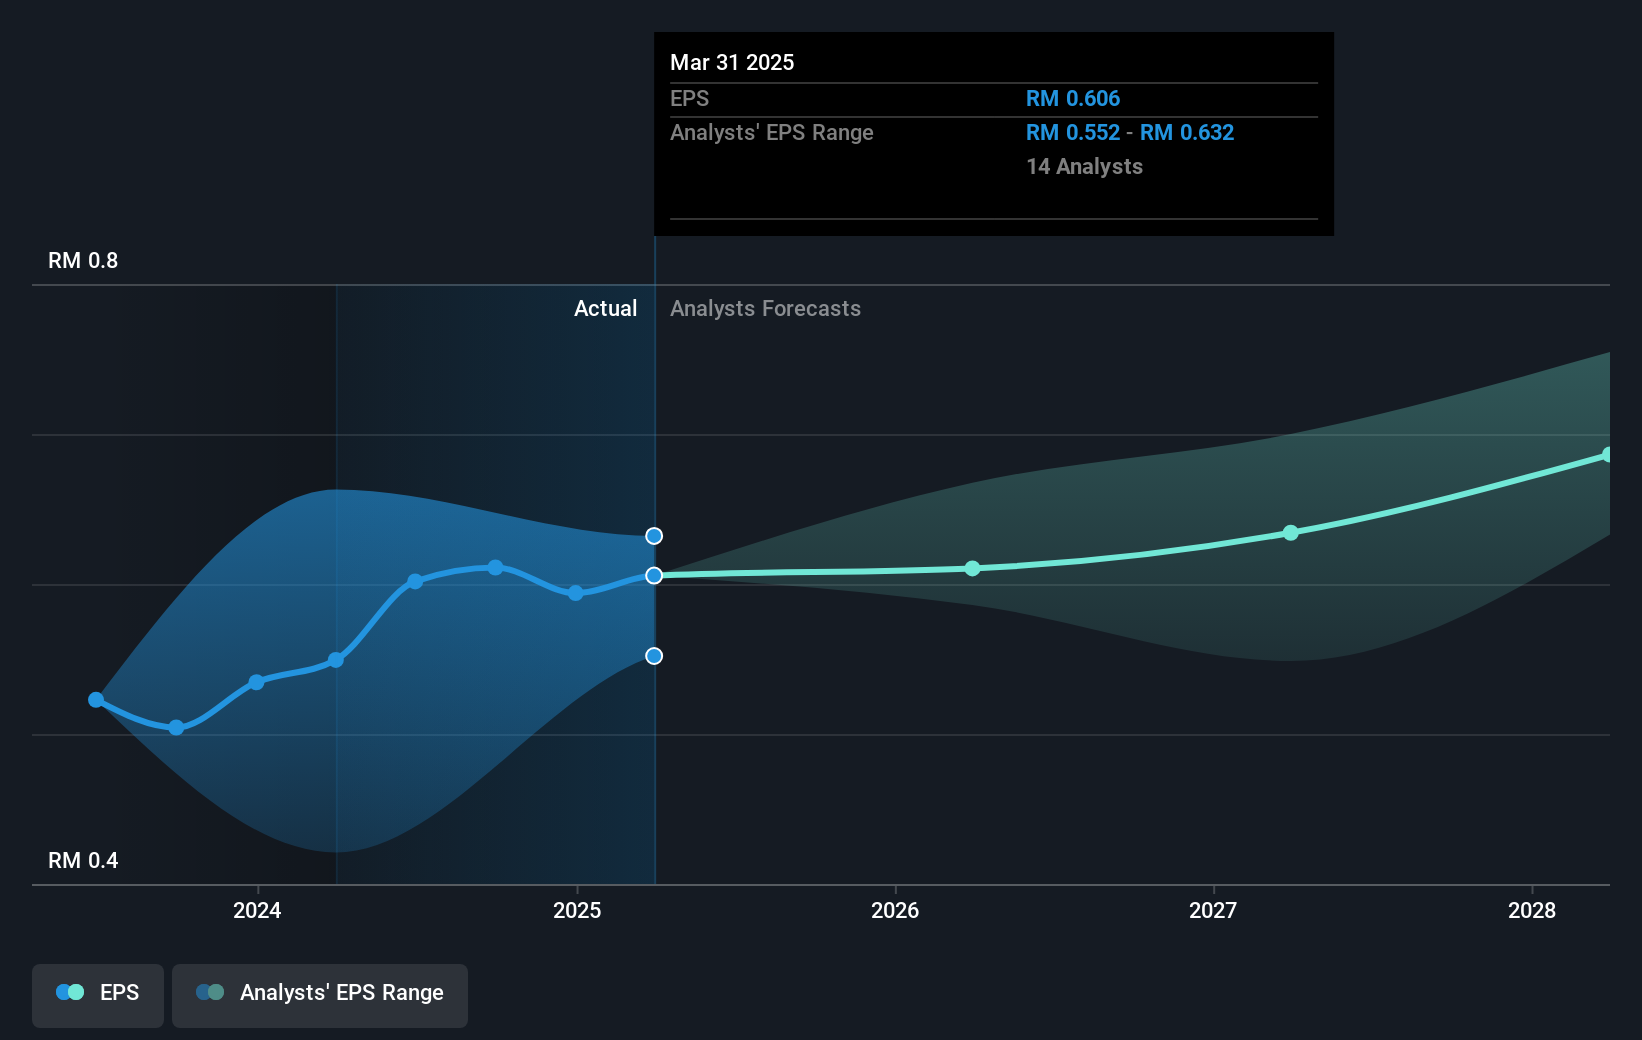1642x1040 pixels.
Task: Select the Mar 2025 upper range marker
Action: pos(654,536)
